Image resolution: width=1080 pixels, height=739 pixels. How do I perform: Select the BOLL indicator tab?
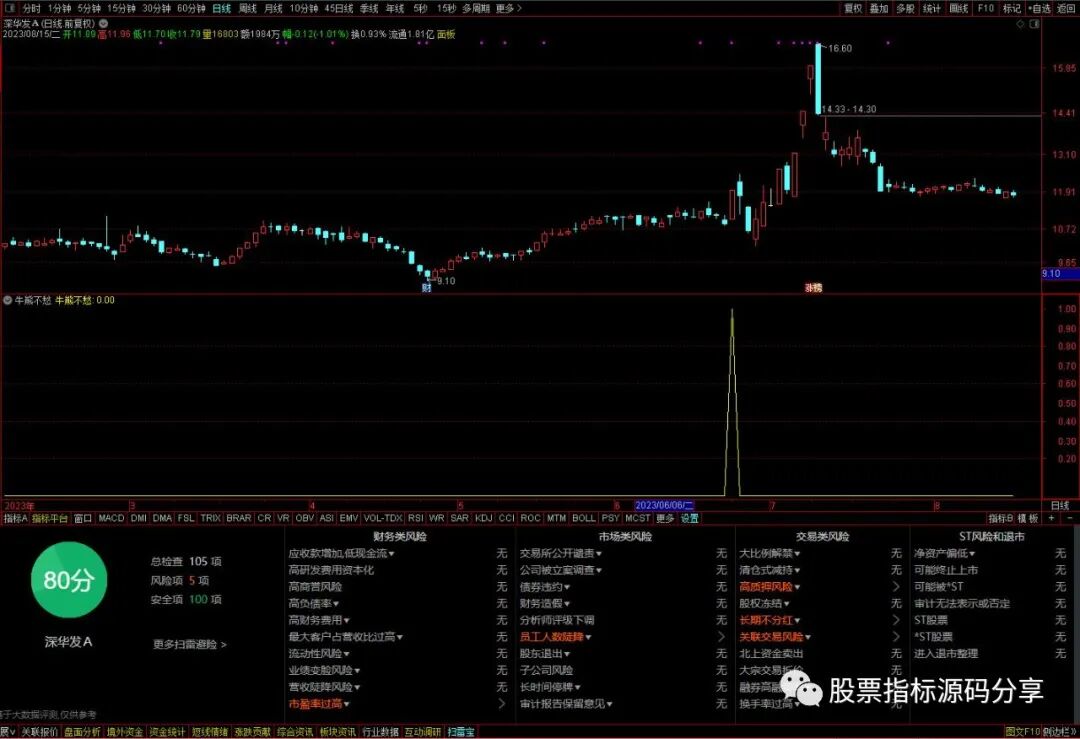(x=583, y=518)
